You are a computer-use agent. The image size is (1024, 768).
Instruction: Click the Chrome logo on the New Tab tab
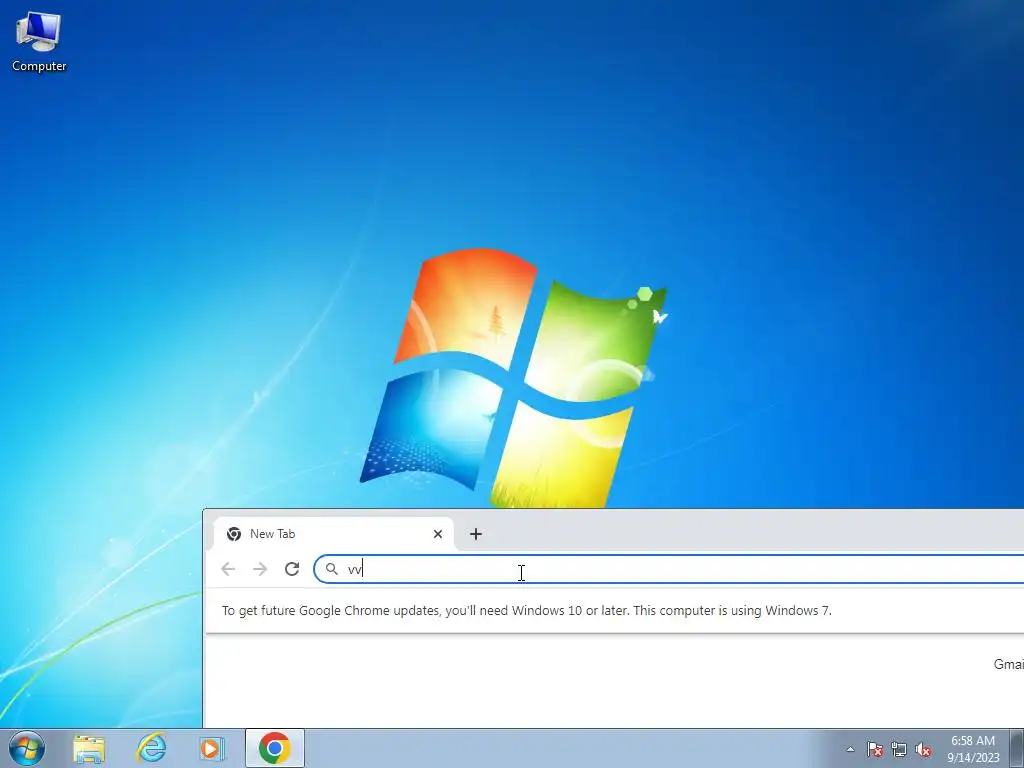(x=234, y=534)
